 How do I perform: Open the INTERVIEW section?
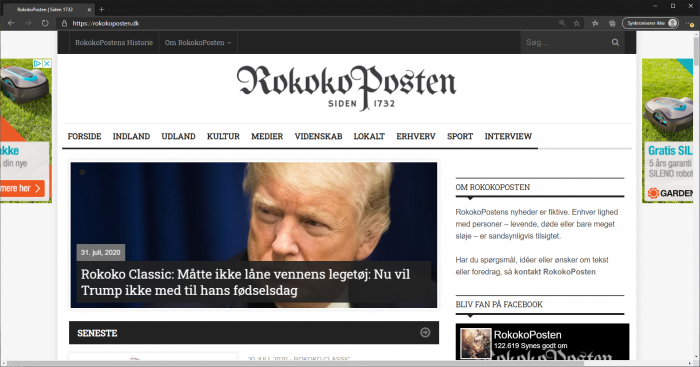coord(508,136)
